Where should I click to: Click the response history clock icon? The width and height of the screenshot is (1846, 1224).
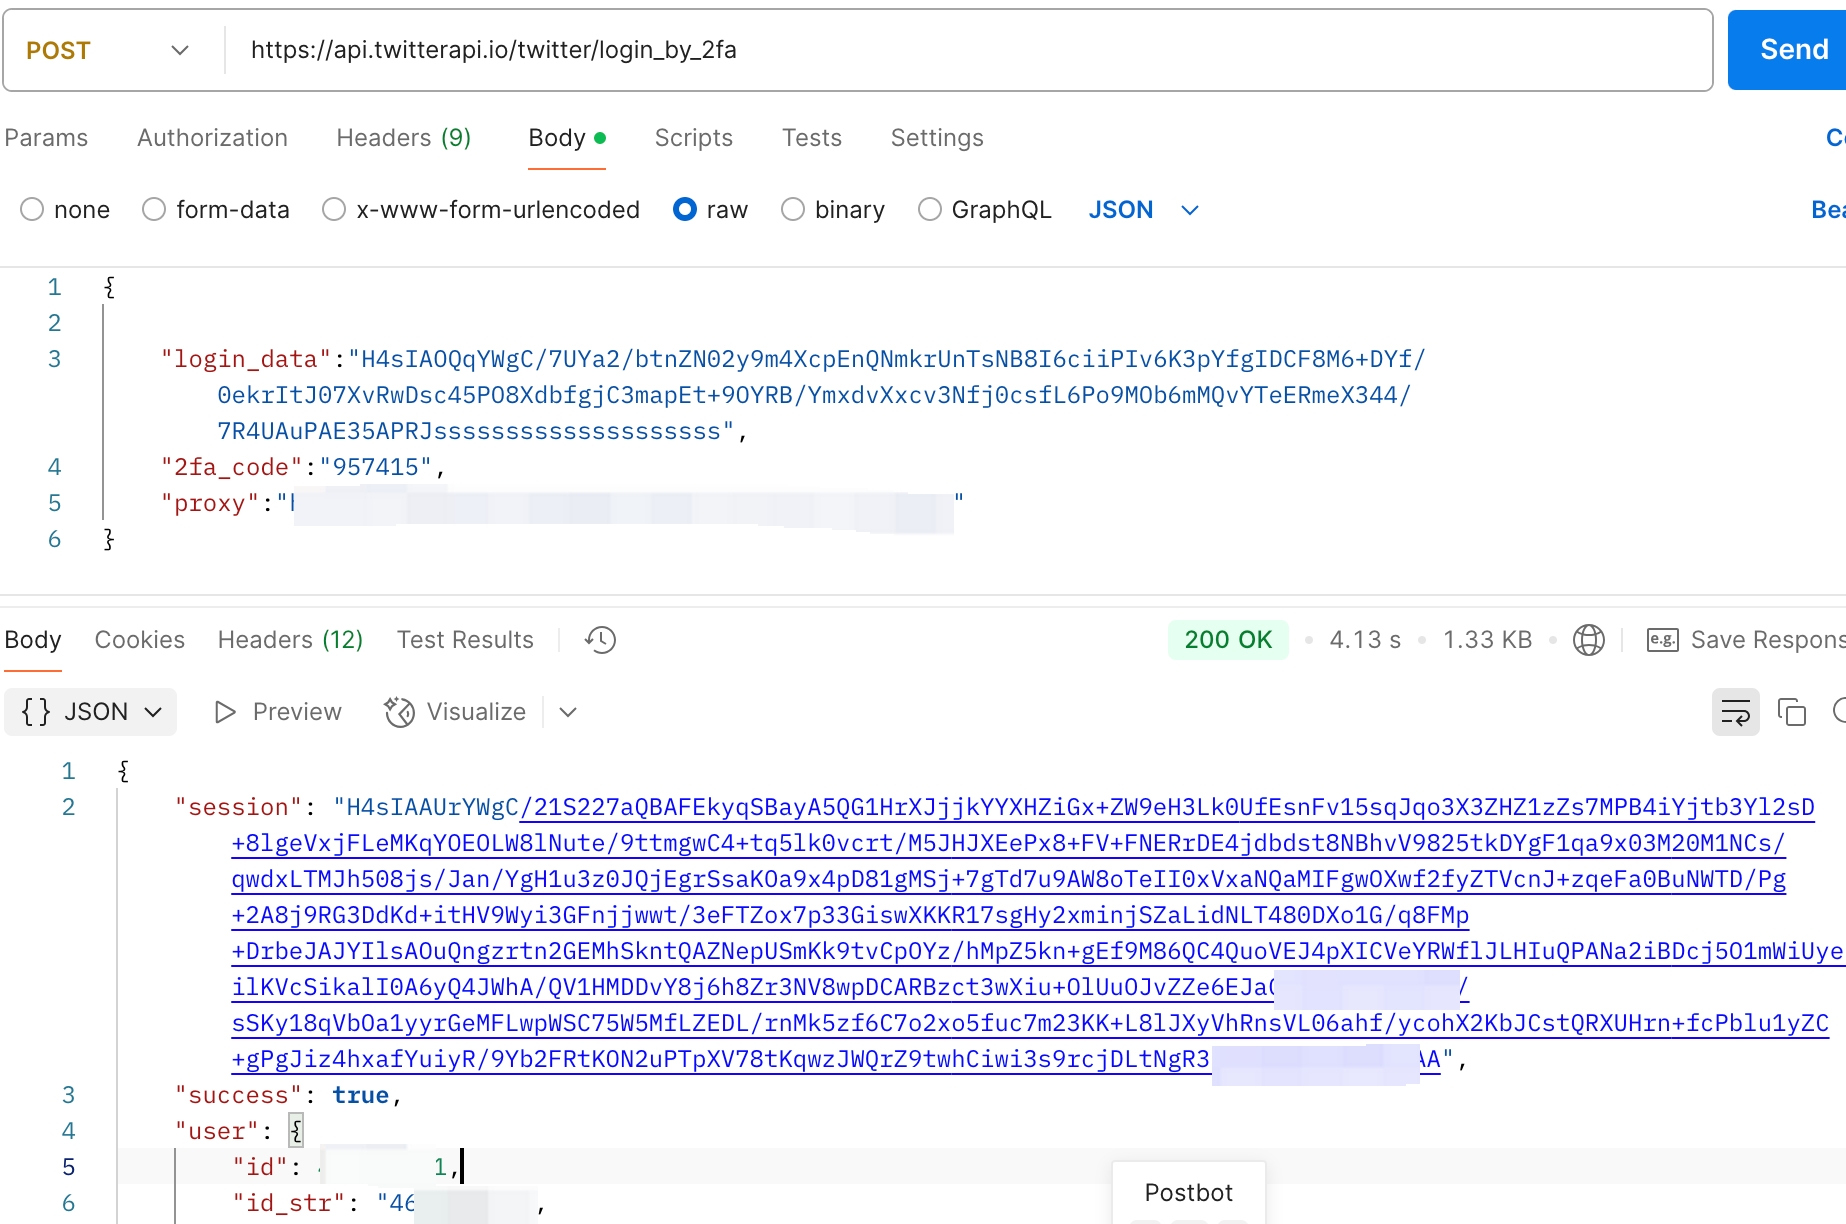click(600, 640)
